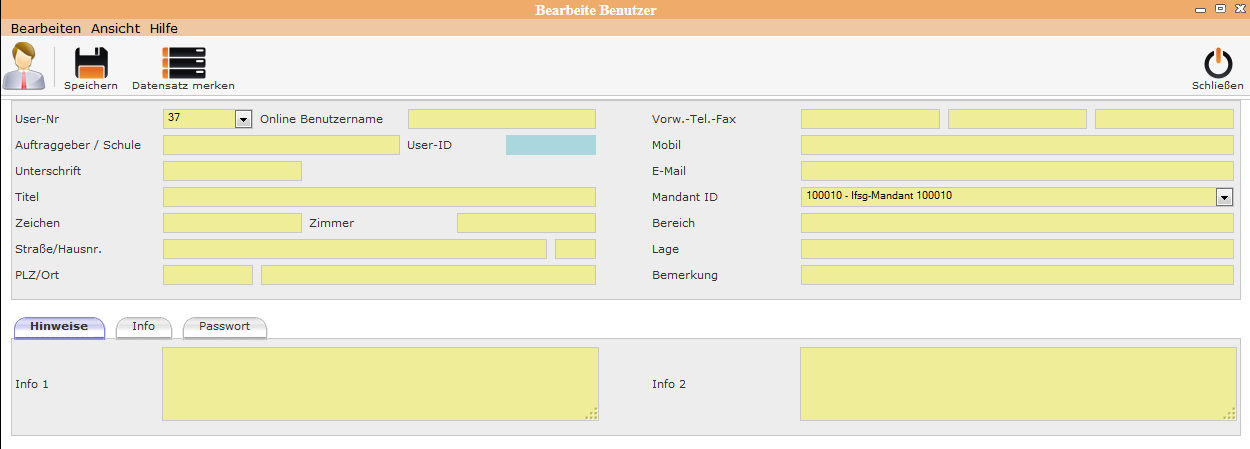The image size is (1250, 449).
Task: Switch to the Info tab
Action: pyautogui.click(x=144, y=327)
